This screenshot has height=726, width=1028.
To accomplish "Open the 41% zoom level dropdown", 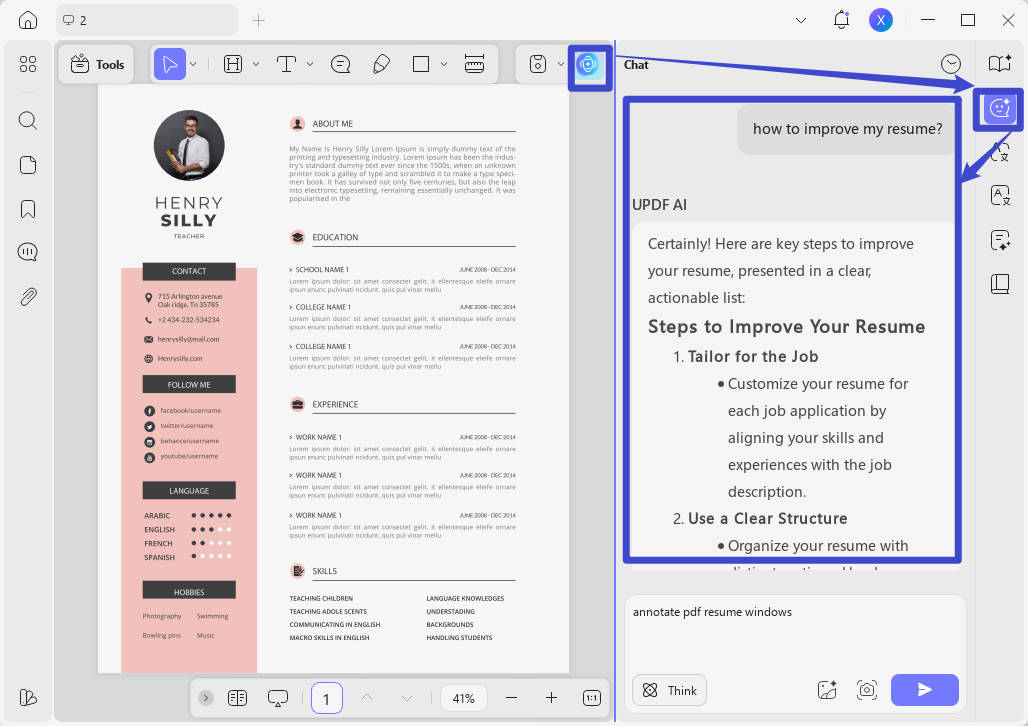I will tap(464, 698).
